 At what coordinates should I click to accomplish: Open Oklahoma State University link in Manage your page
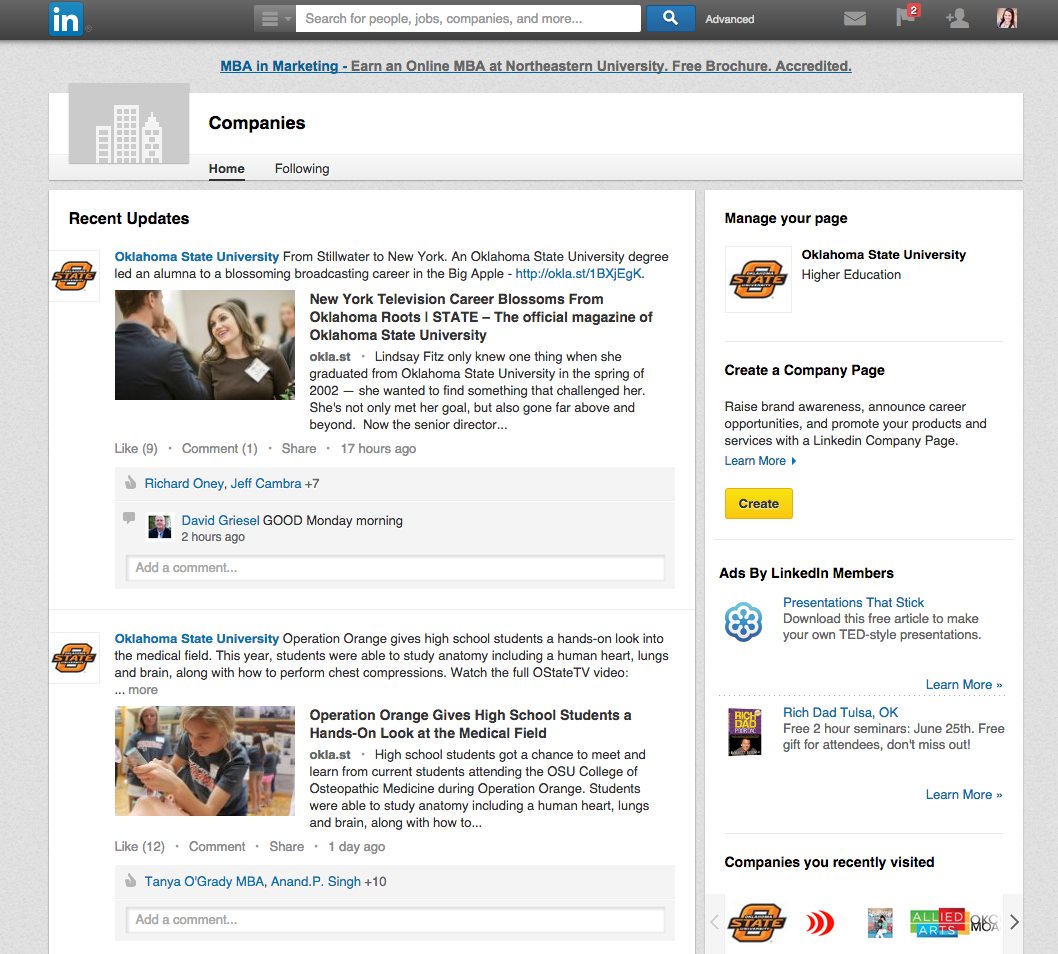884,254
